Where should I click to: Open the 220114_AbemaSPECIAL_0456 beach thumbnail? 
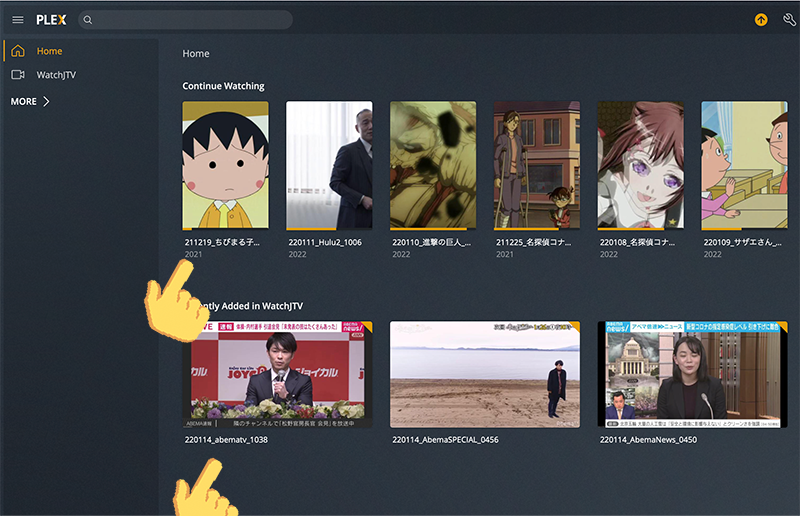click(x=485, y=375)
